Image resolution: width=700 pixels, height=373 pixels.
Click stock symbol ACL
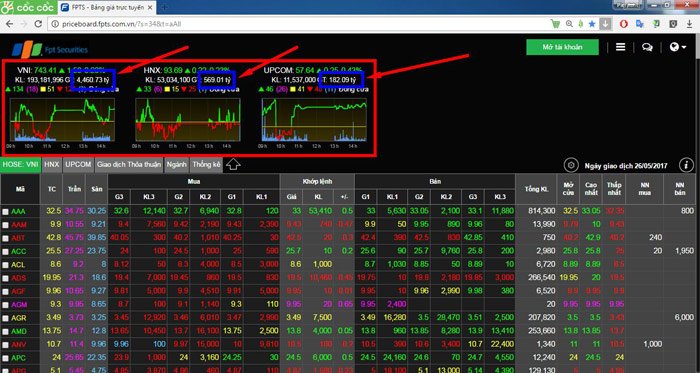tap(18, 265)
